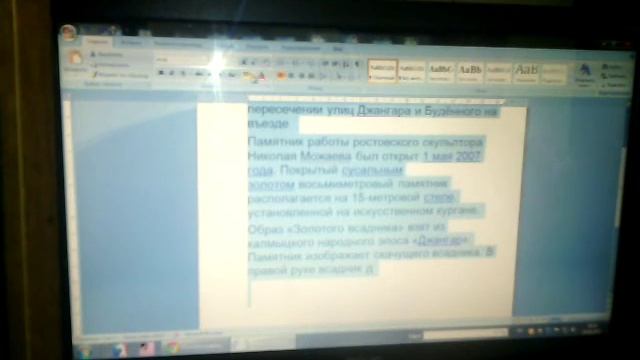The image size is (640, 360).
Task: Select the second style in gallery
Action: pos(411,72)
